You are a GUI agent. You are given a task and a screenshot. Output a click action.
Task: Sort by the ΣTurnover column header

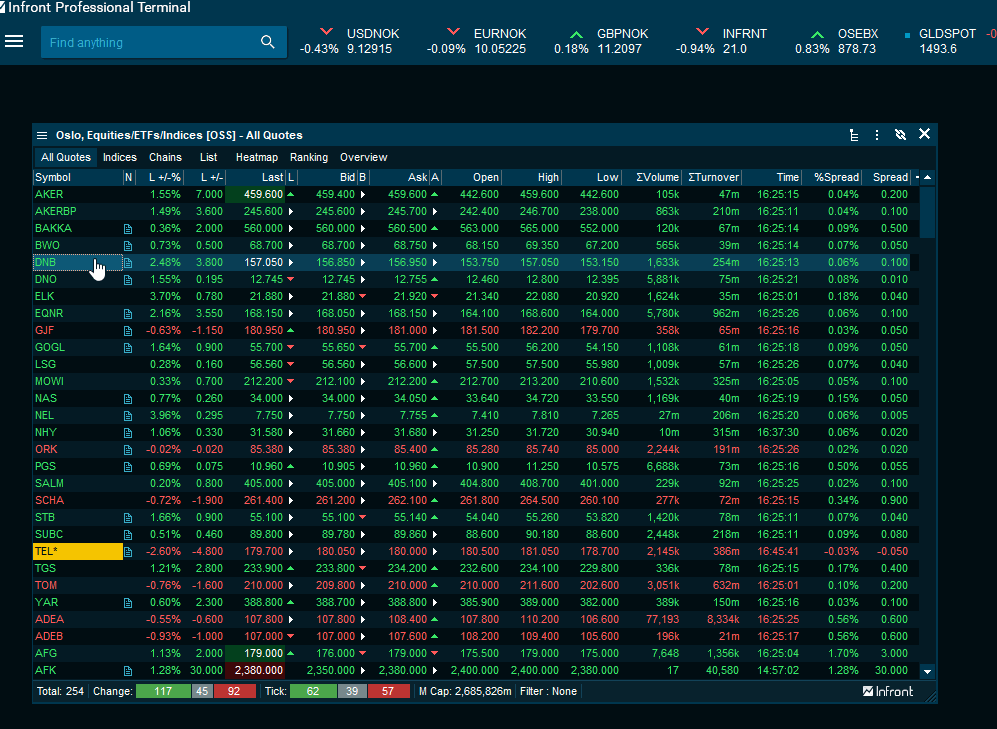click(713, 177)
